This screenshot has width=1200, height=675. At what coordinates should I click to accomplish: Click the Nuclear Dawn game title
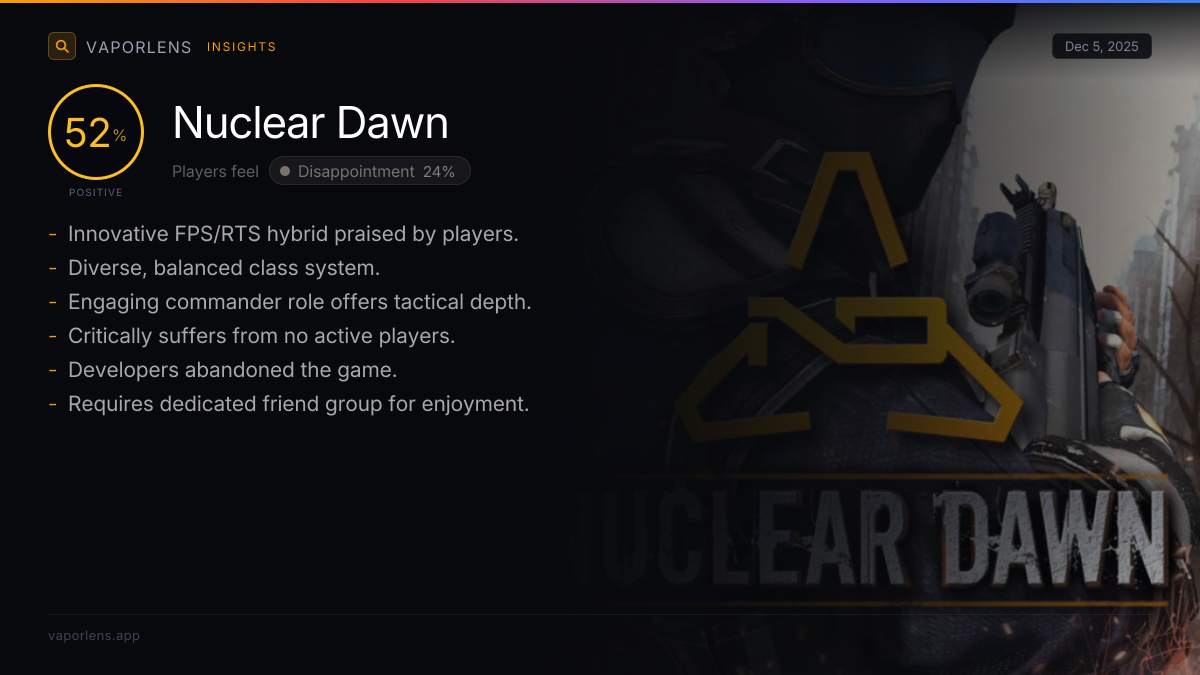(310, 123)
